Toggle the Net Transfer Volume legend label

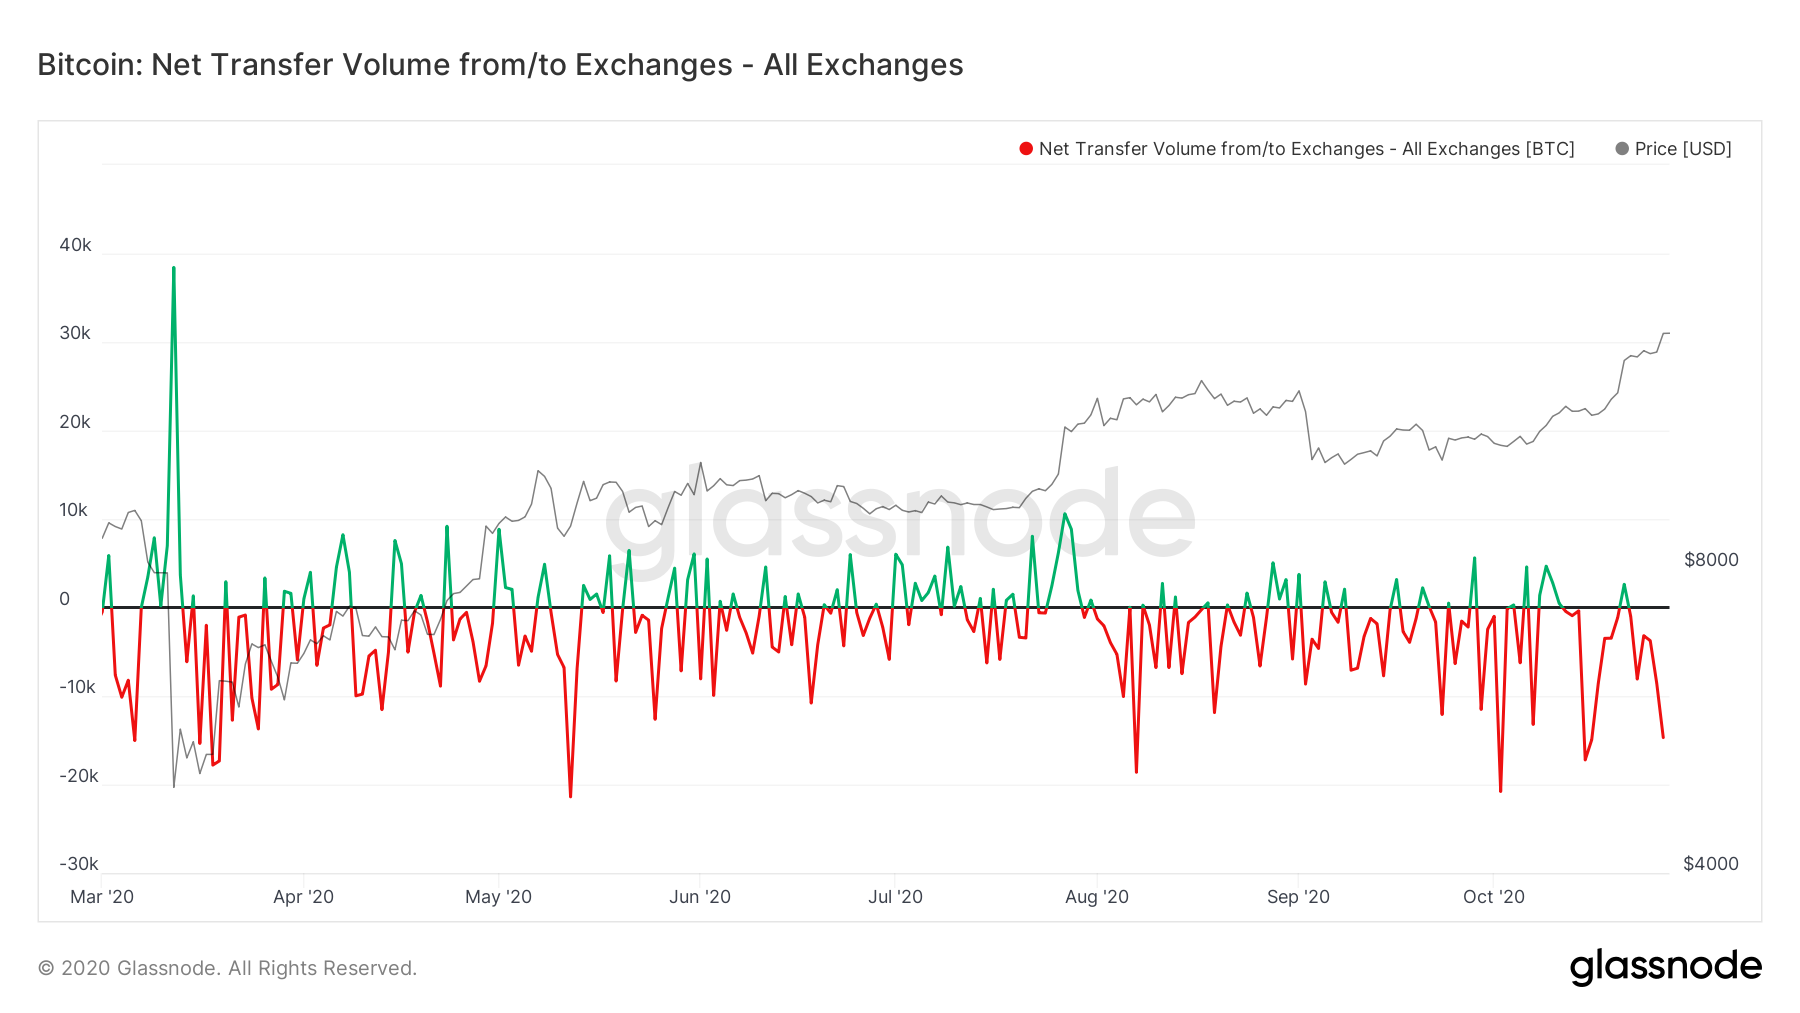(x=1306, y=149)
